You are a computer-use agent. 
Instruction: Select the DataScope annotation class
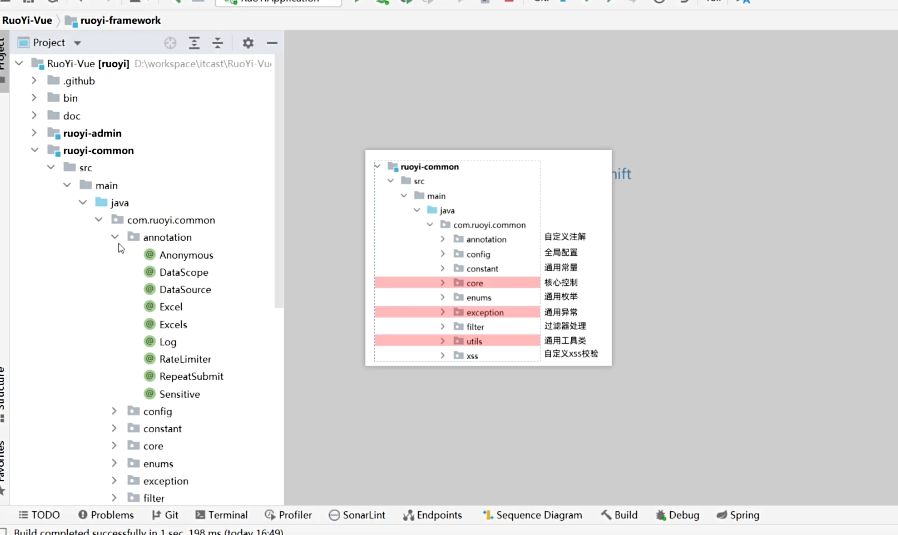click(183, 272)
